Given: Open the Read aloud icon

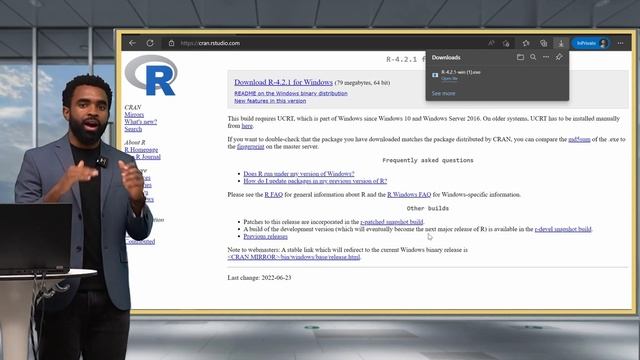Looking at the screenshot, I should tap(491, 43).
